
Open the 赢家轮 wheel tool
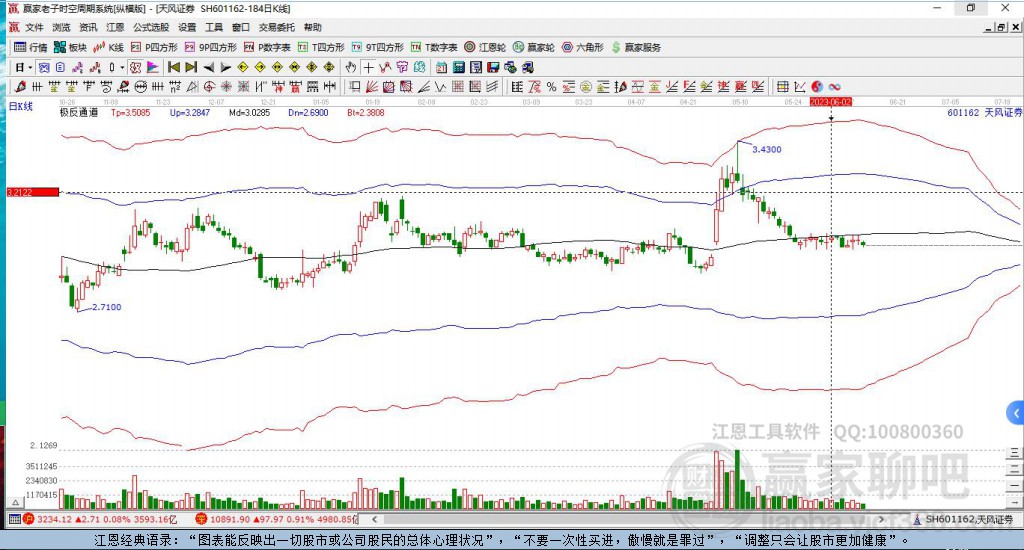(534, 47)
